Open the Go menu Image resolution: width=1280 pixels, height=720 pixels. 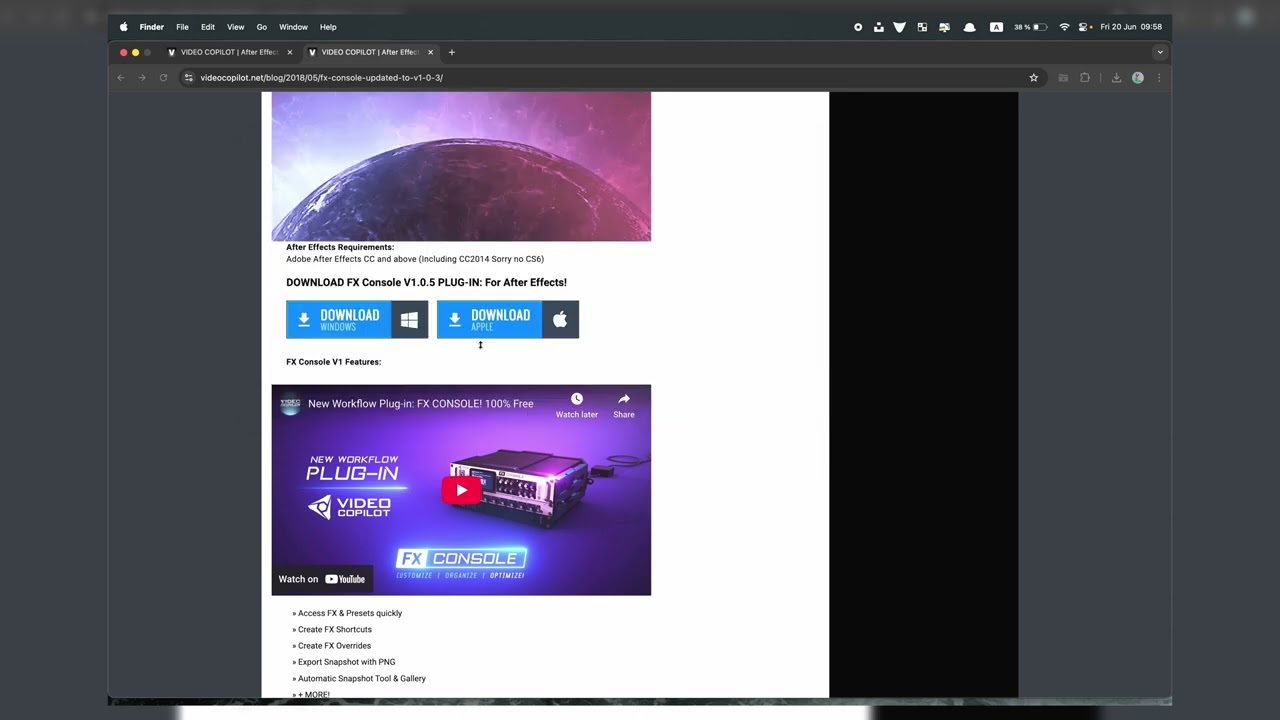coord(262,27)
